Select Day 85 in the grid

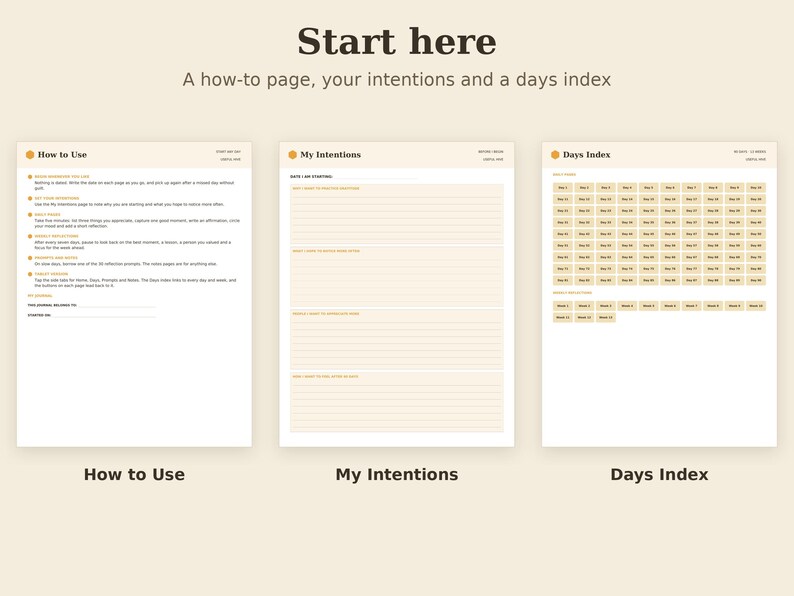(649, 280)
